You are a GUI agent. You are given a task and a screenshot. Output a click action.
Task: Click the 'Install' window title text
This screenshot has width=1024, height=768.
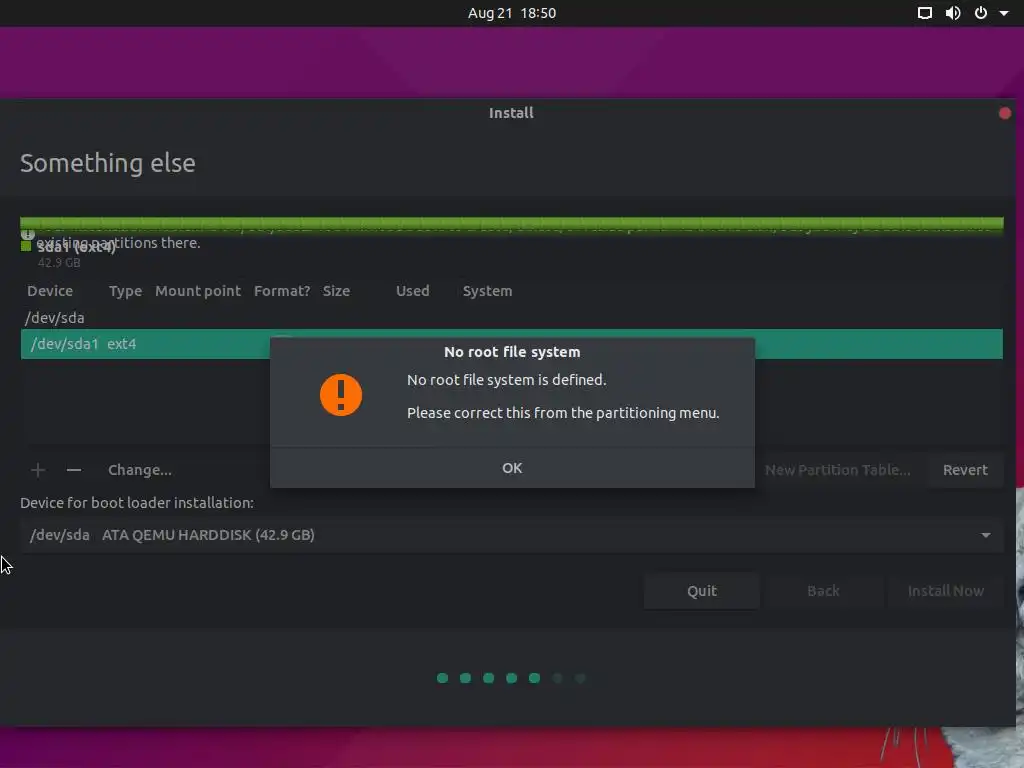[x=511, y=113]
